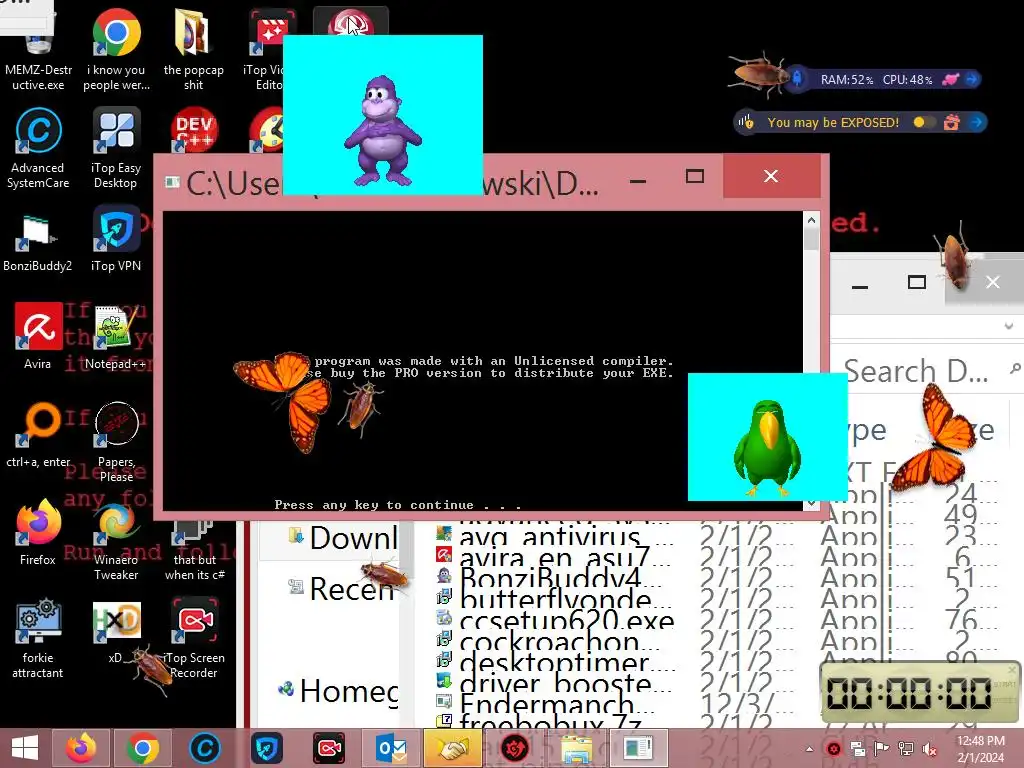Open 'ctrl+a, enter' desktop shortcut
Screen dimensions: 1024x768
38,434
